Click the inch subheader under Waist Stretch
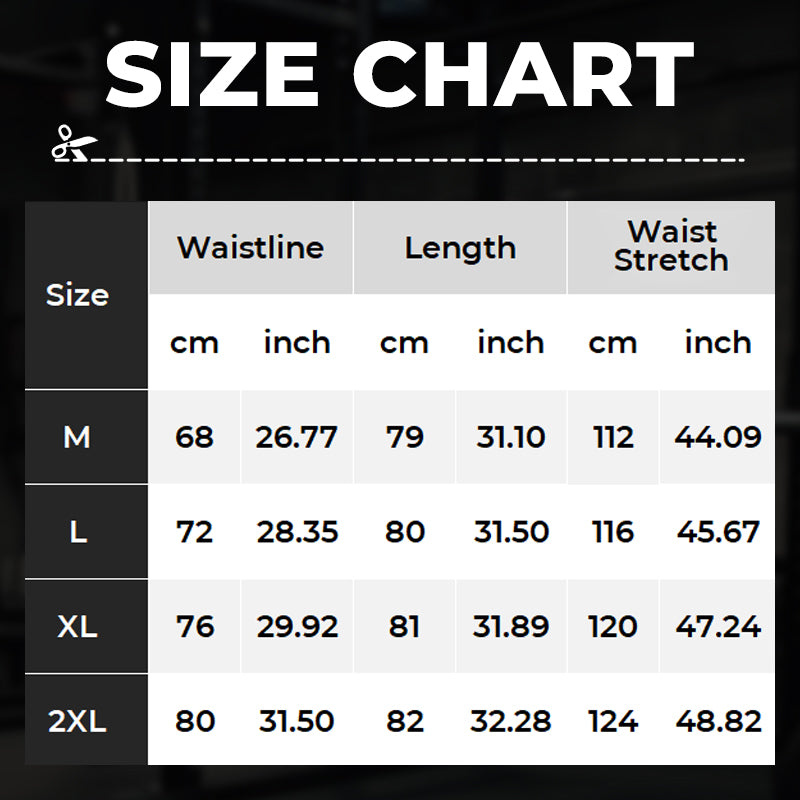800x800 pixels. (718, 343)
